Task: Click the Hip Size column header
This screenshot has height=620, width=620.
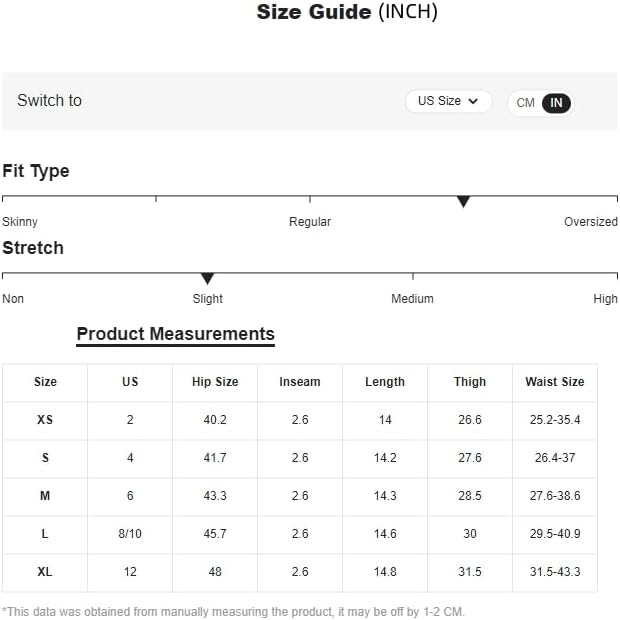Action: tap(215, 382)
